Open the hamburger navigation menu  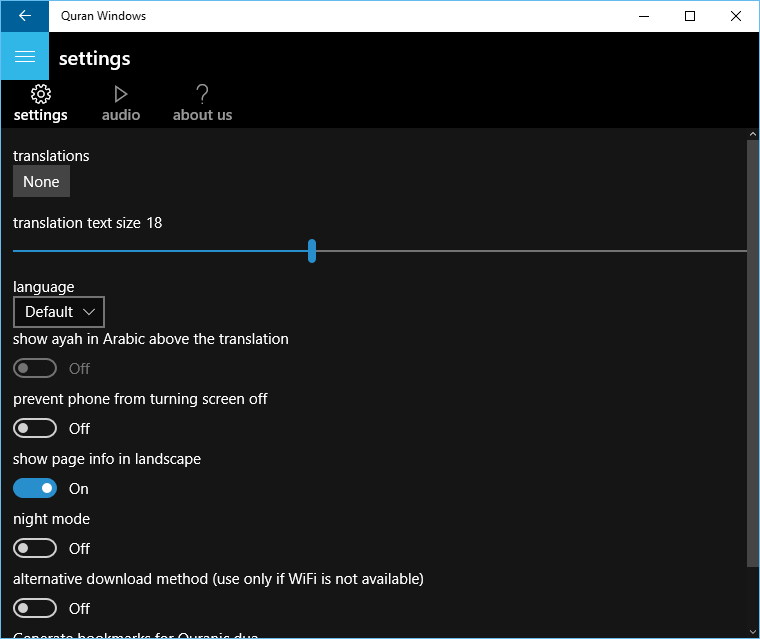[24, 57]
